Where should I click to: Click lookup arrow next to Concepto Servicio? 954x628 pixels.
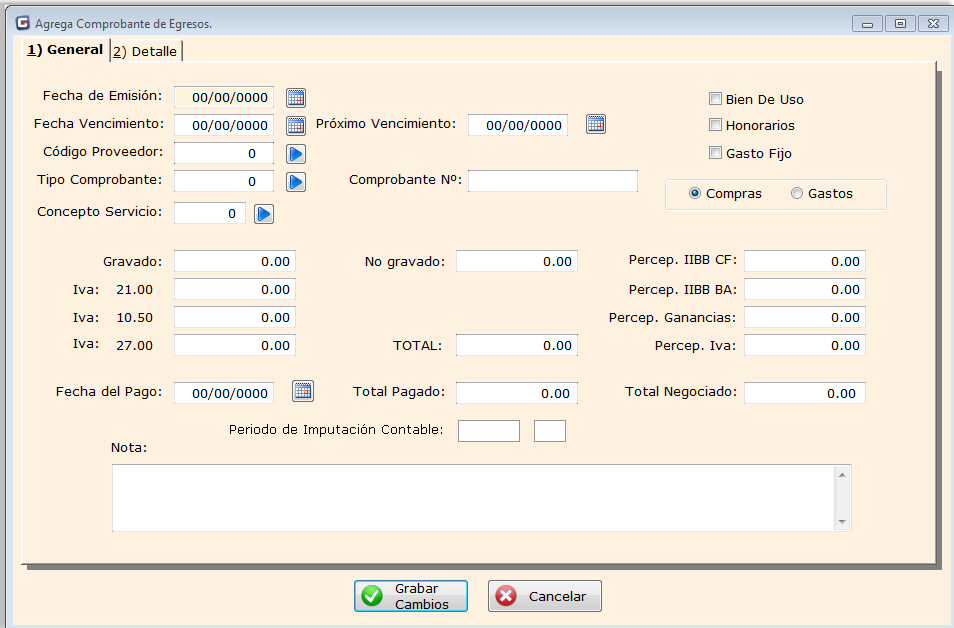[263, 214]
